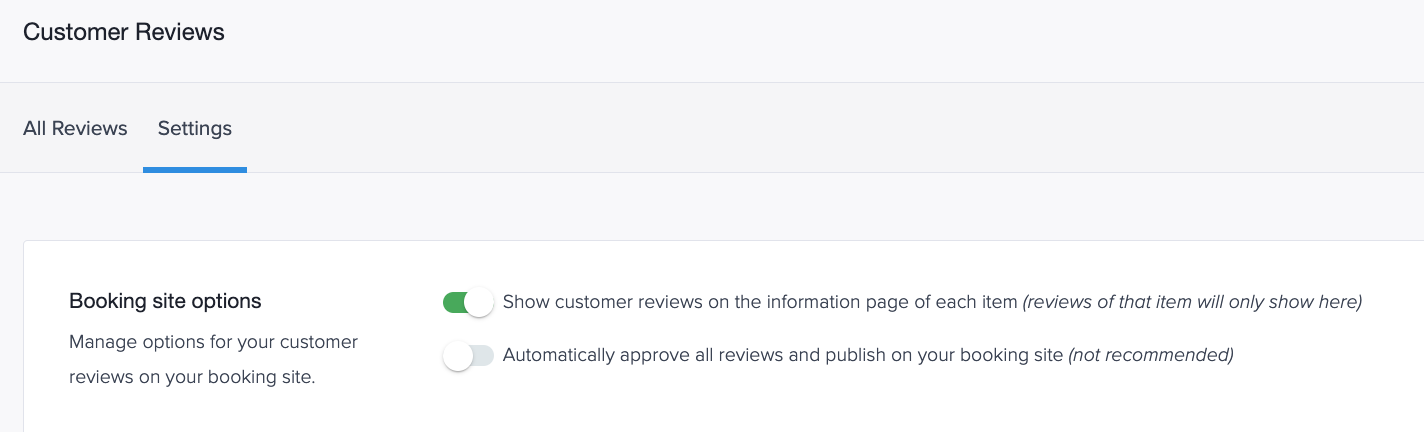1424x432 pixels.
Task: Click the green track of reviews switch
Action: point(454,302)
